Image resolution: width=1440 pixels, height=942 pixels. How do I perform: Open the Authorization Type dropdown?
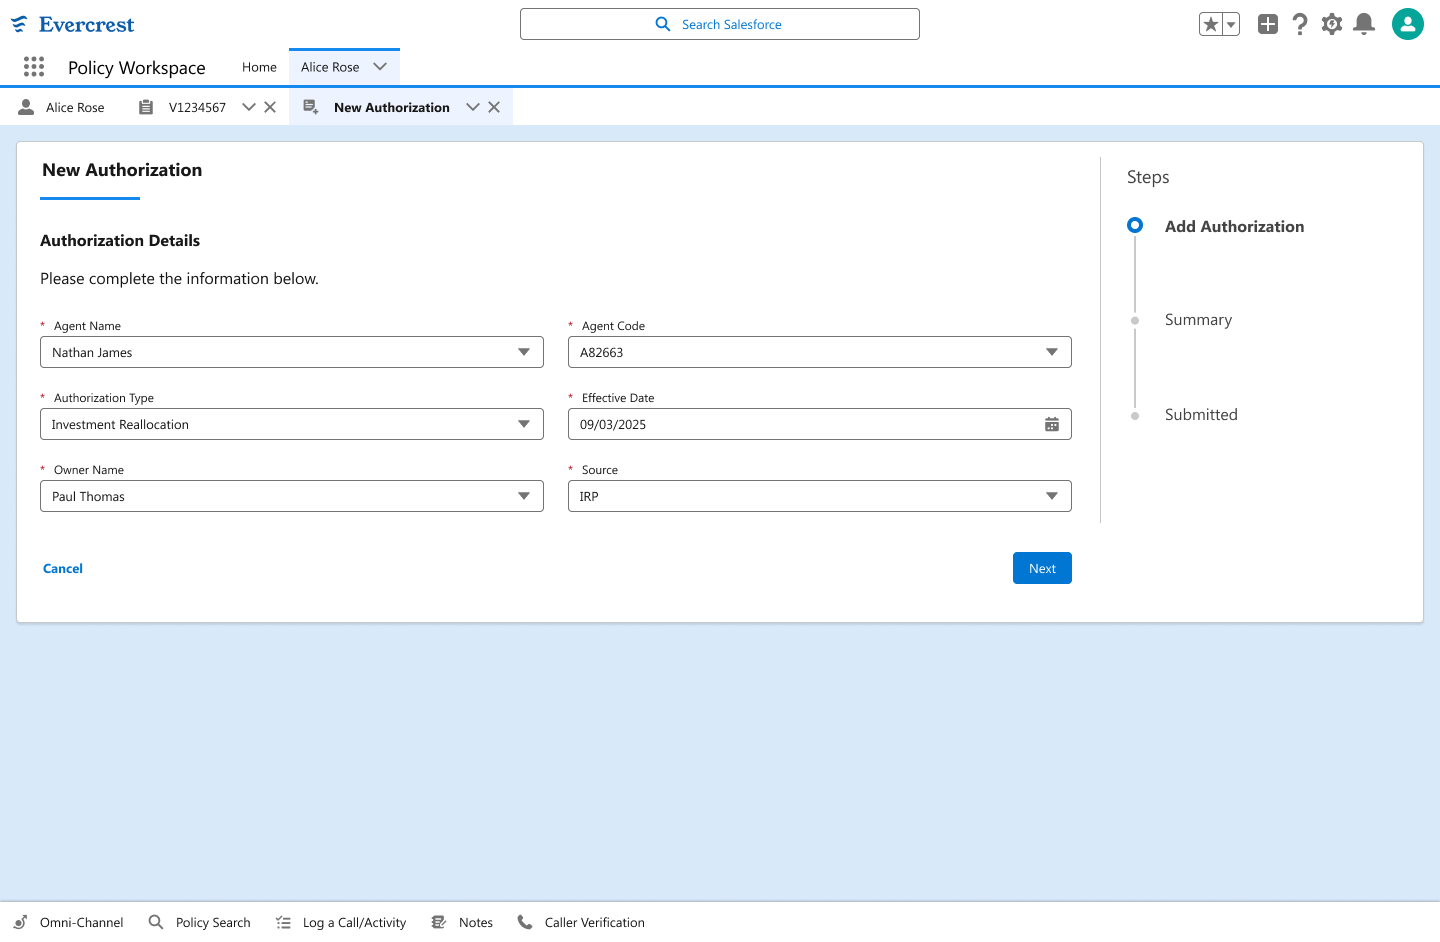click(x=292, y=424)
